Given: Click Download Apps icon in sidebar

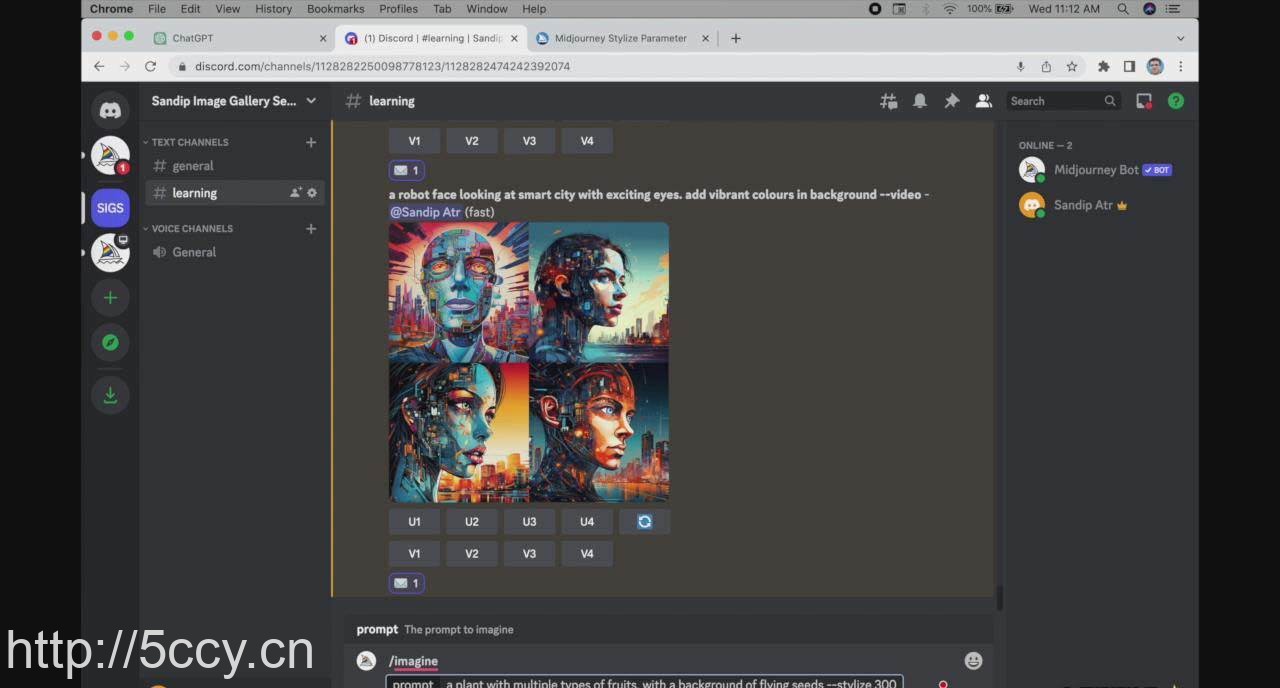Looking at the screenshot, I should (x=110, y=395).
